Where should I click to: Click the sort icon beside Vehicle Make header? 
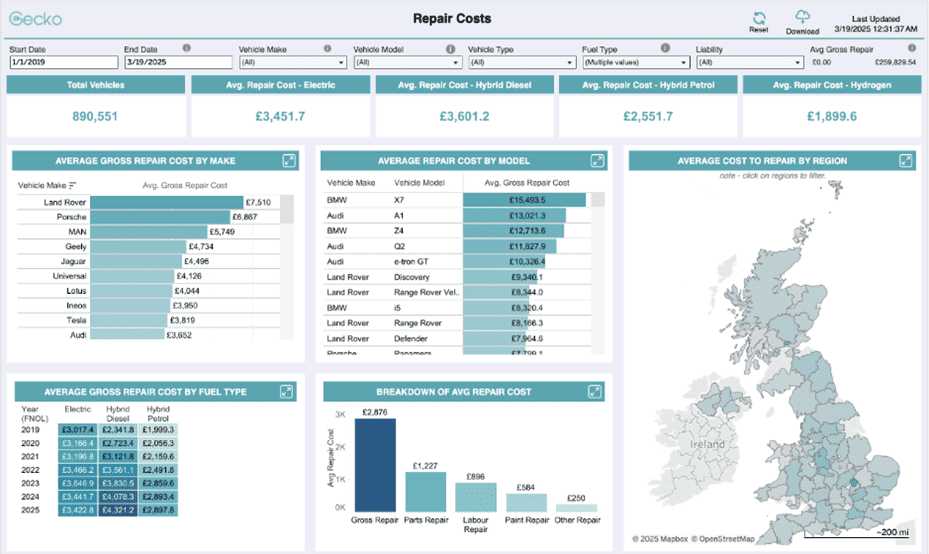click(73, 185)
